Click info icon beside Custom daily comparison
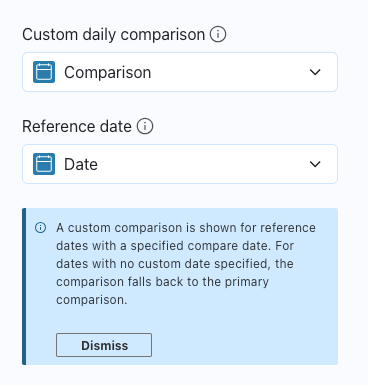368x385 pixels. [x=218, y=34]
